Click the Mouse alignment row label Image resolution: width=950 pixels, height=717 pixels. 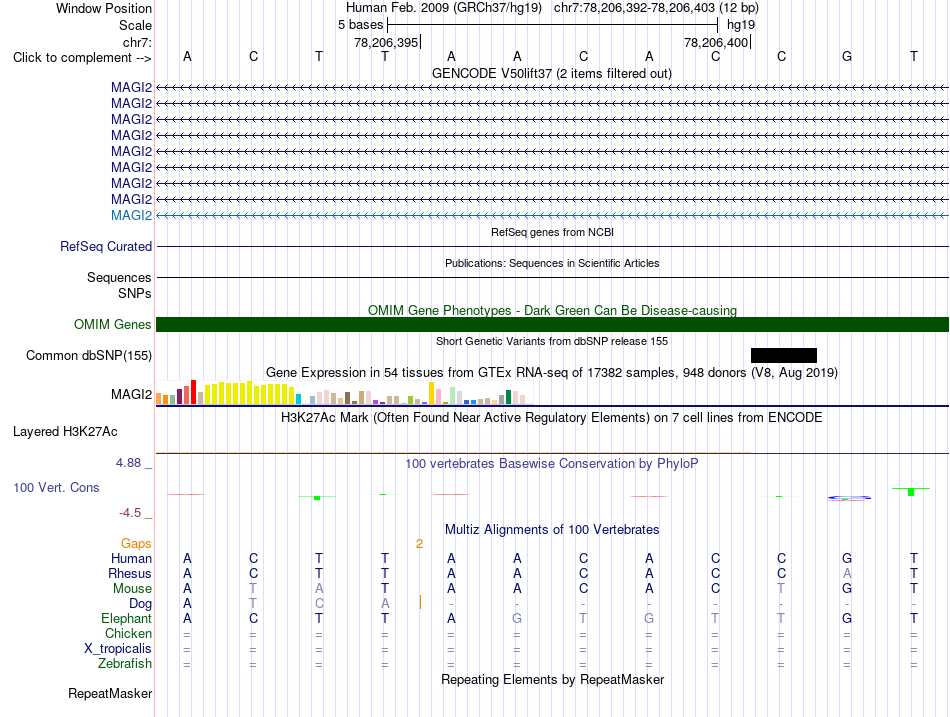tap(132, 589)
